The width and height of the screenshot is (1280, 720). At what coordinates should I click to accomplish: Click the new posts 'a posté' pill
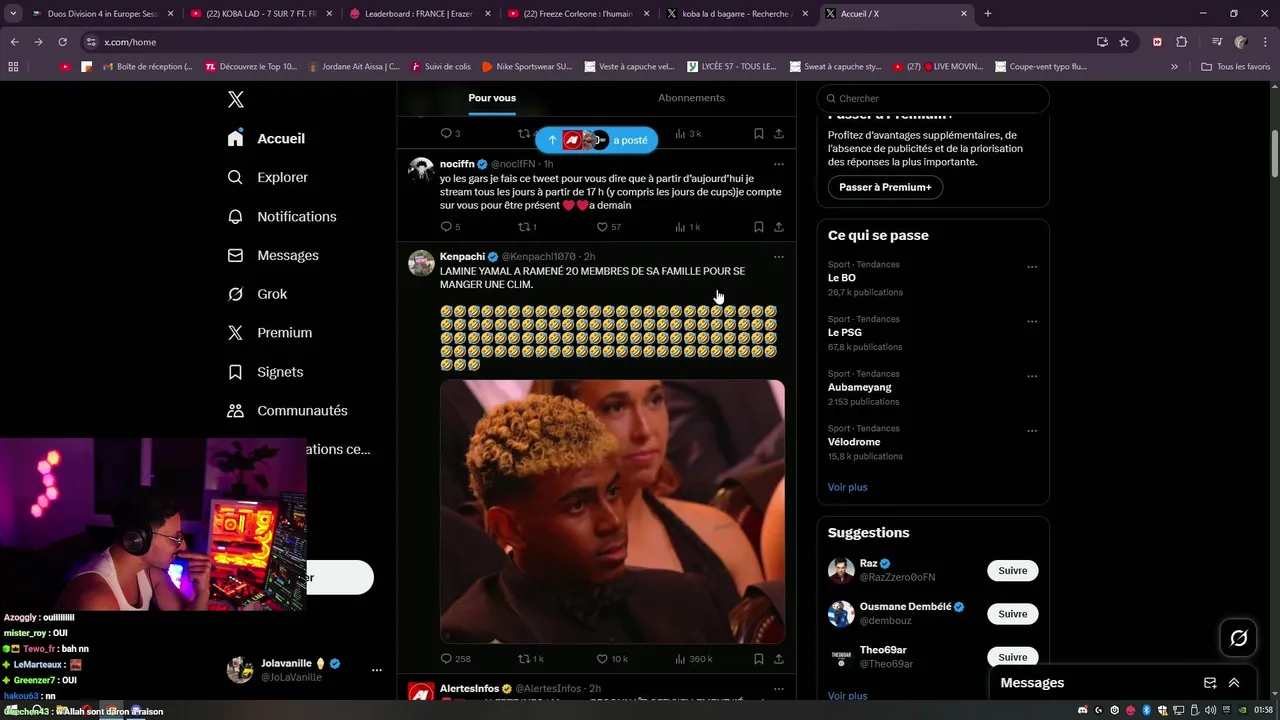(x=596, y=140)
